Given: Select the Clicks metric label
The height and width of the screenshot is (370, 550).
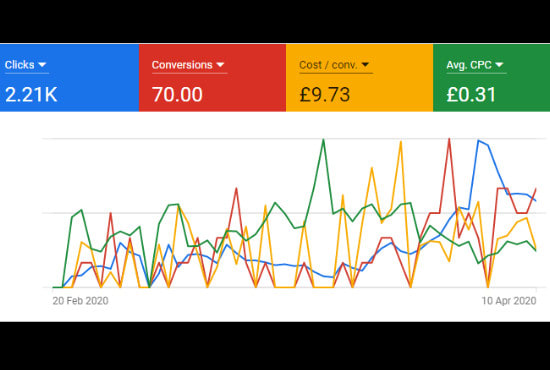Looking at the screenshot, I should click(x=20, y=65).
